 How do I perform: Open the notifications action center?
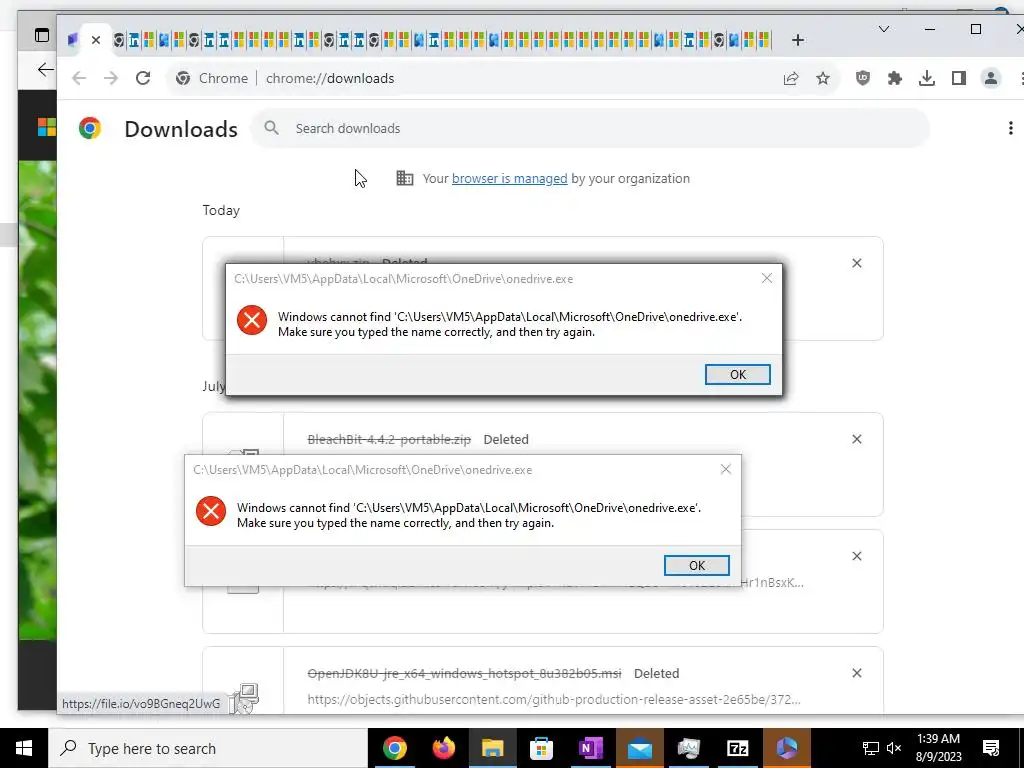[991, 748]
